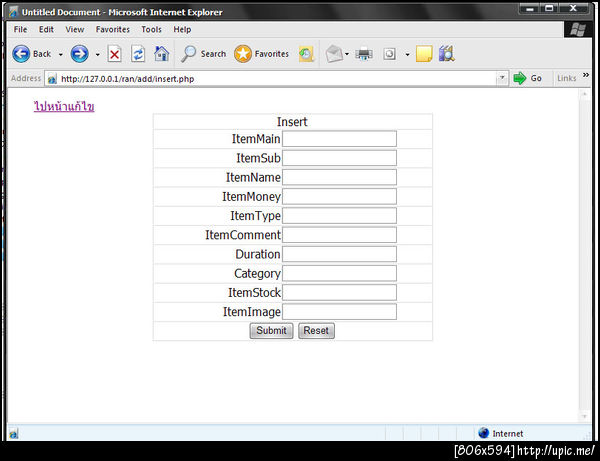Refresh the page with the refresh icon
The height and width of the screenshot is (461, 600).
click(138, 54)
